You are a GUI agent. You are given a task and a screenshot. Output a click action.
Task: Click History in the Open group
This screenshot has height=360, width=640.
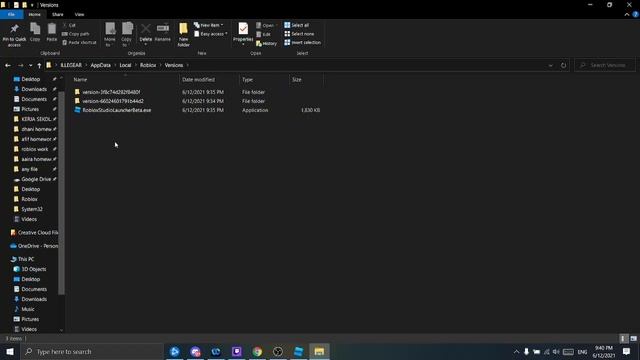267,43
